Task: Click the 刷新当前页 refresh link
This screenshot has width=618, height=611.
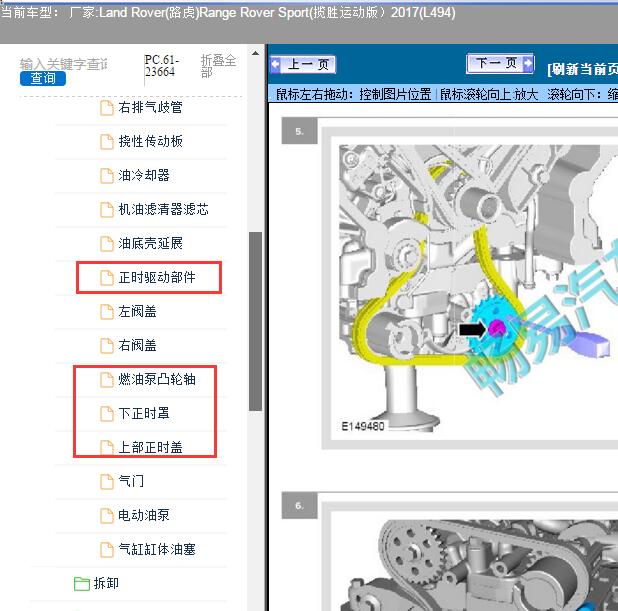Action: coord(583,69)
